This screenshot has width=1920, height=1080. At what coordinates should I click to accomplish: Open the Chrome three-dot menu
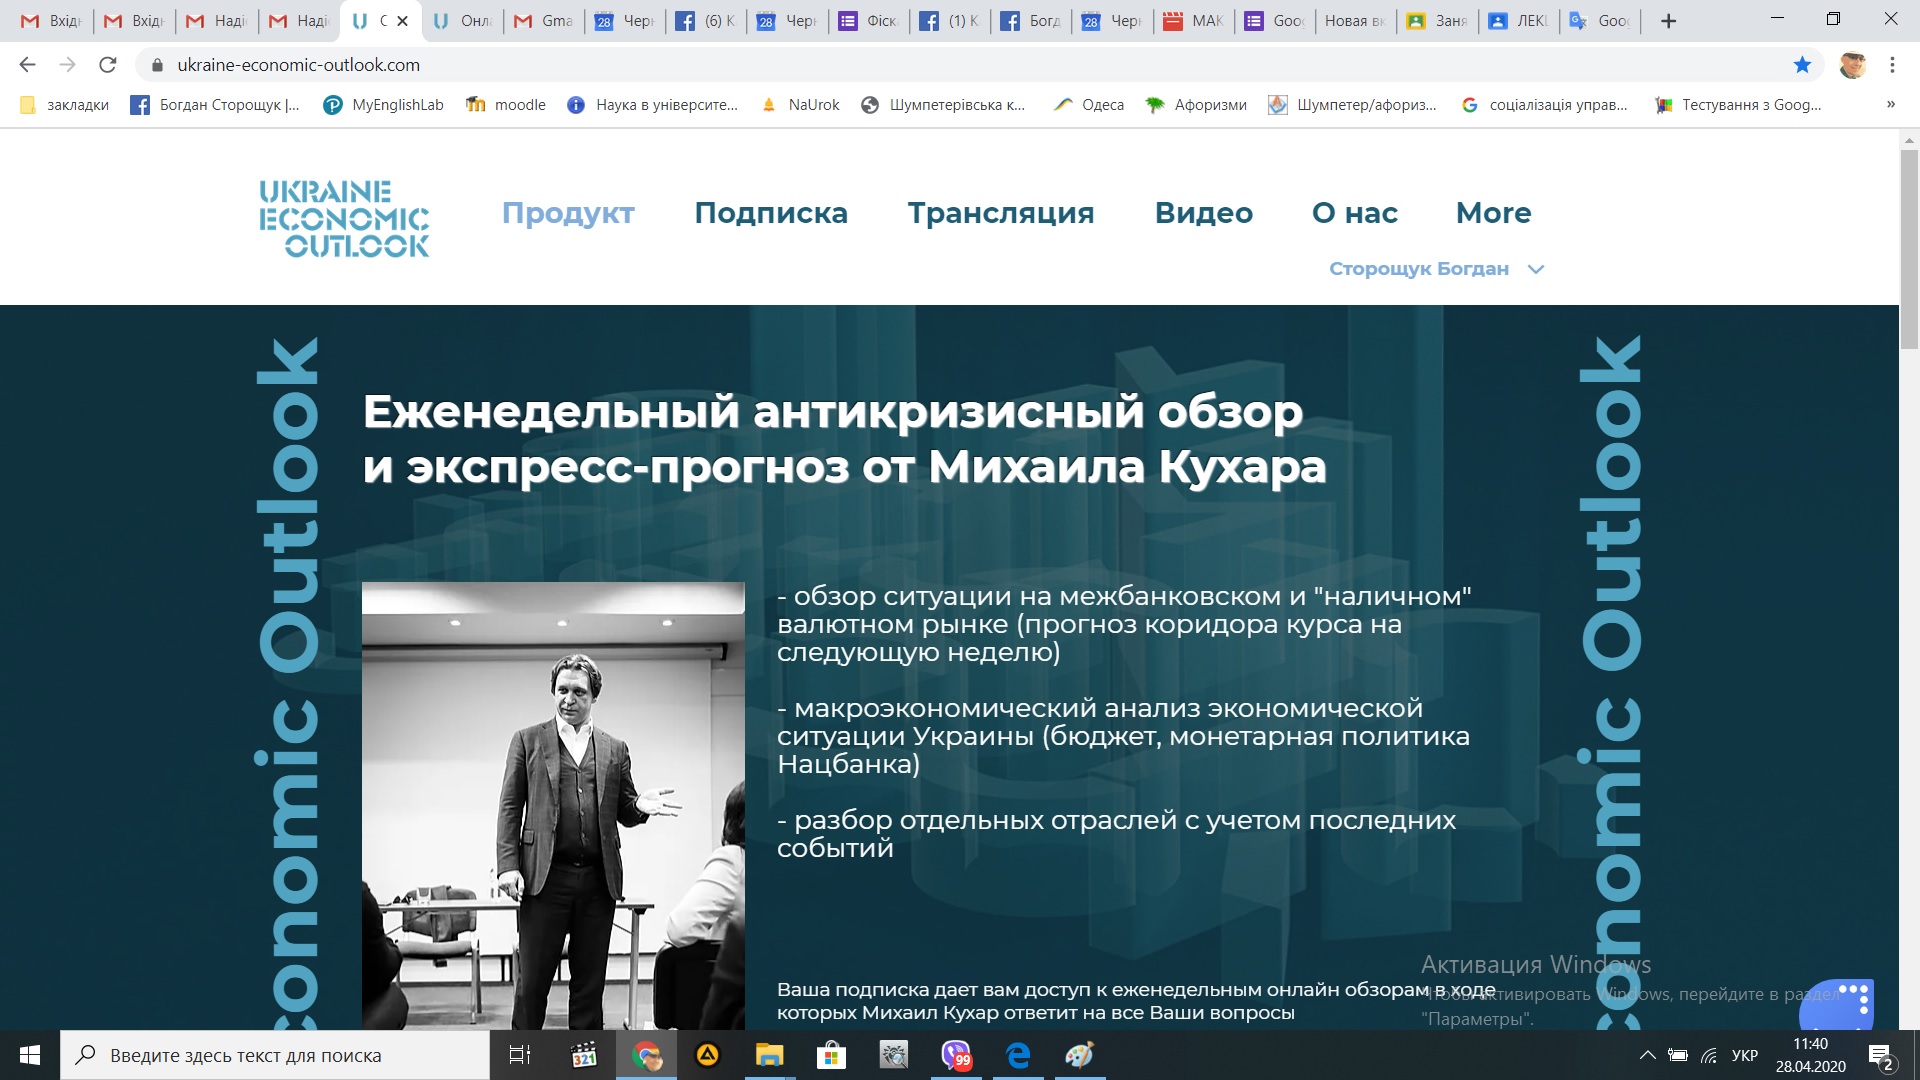1892,65
